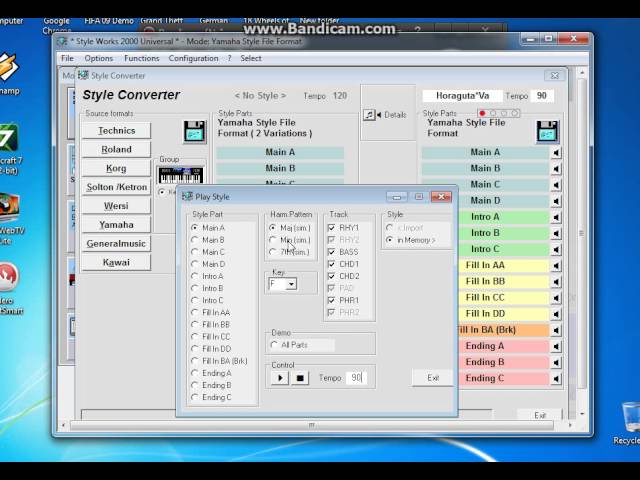Viewport: 640px width, 480px height.
Task: Play speaker icon for Ending C row
Action: (x=556, y=378)
